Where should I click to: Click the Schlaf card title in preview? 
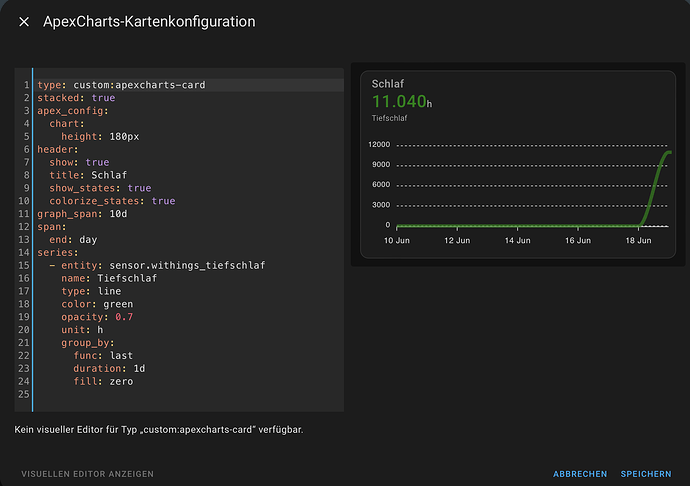[x=388, y=84]
